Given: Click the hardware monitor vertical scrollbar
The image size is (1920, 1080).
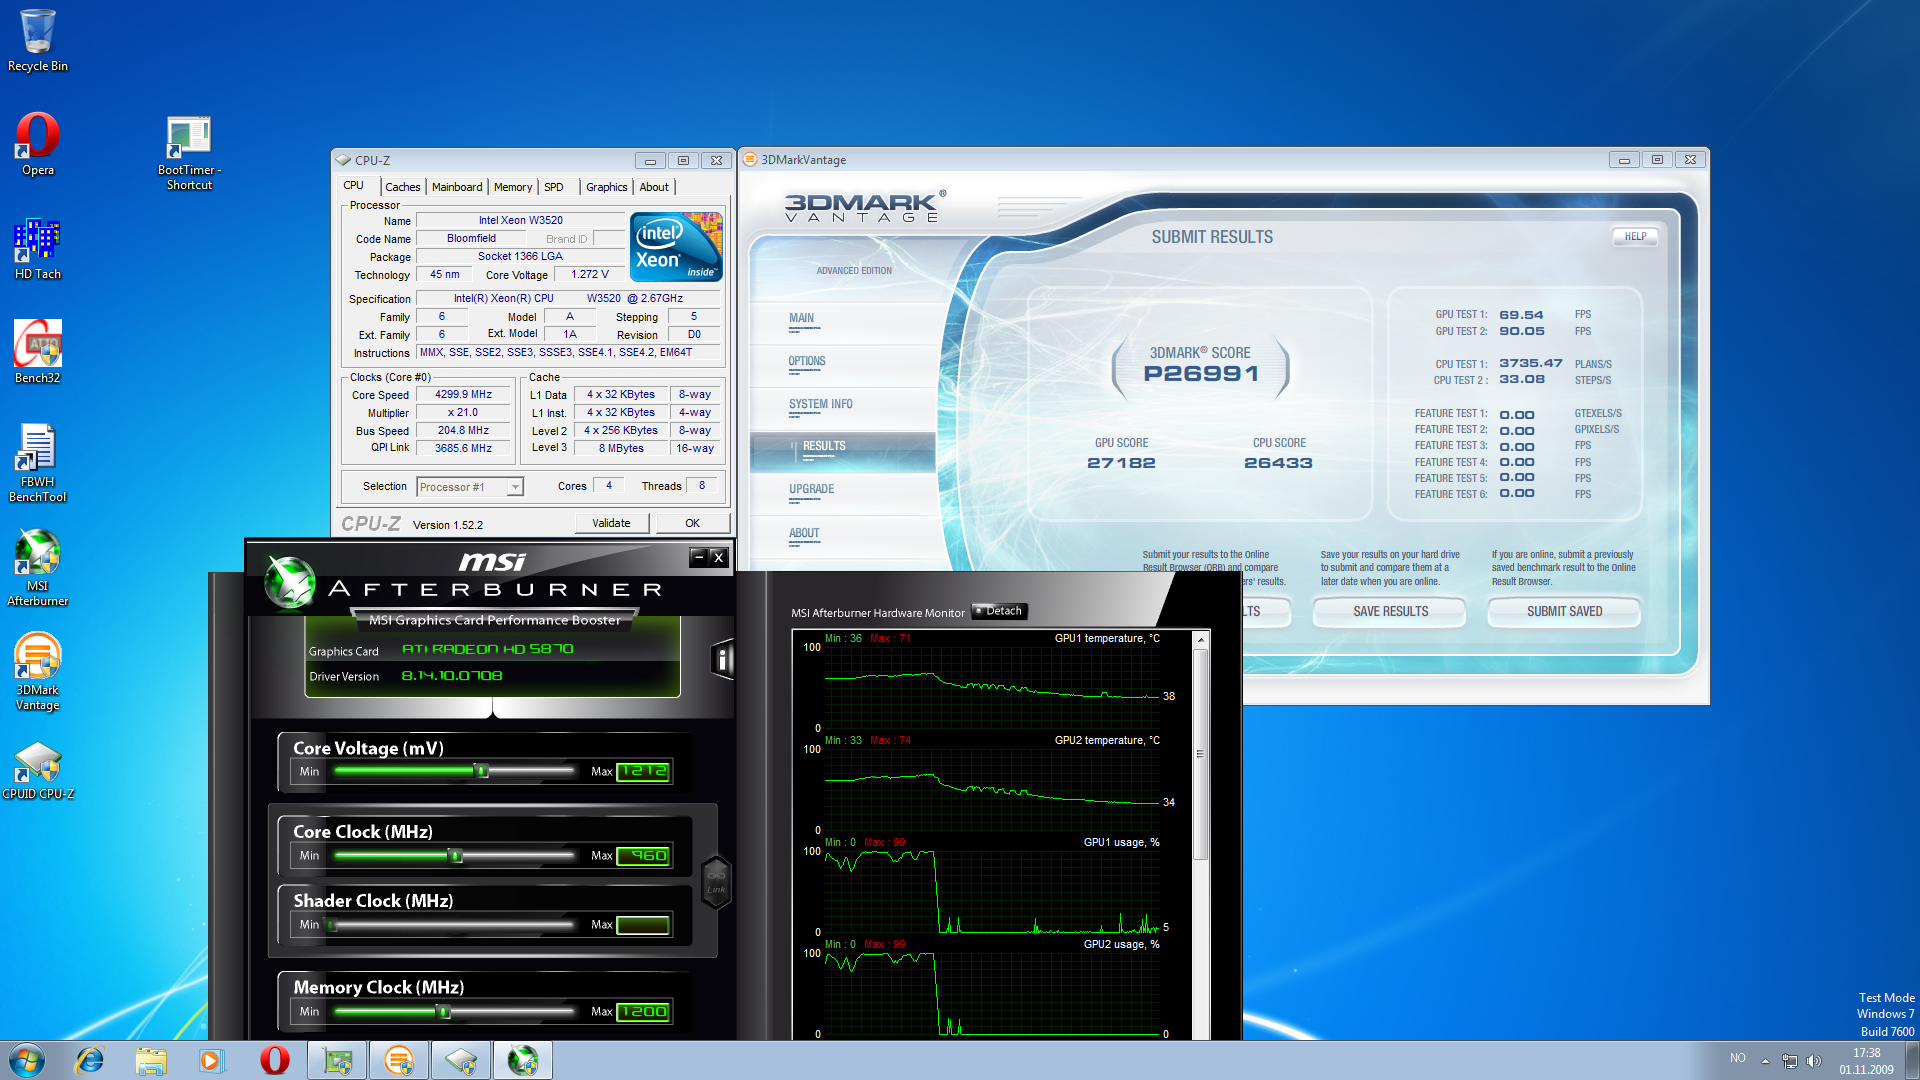Looking at the screenshot, I should [x=1201, y=755].
